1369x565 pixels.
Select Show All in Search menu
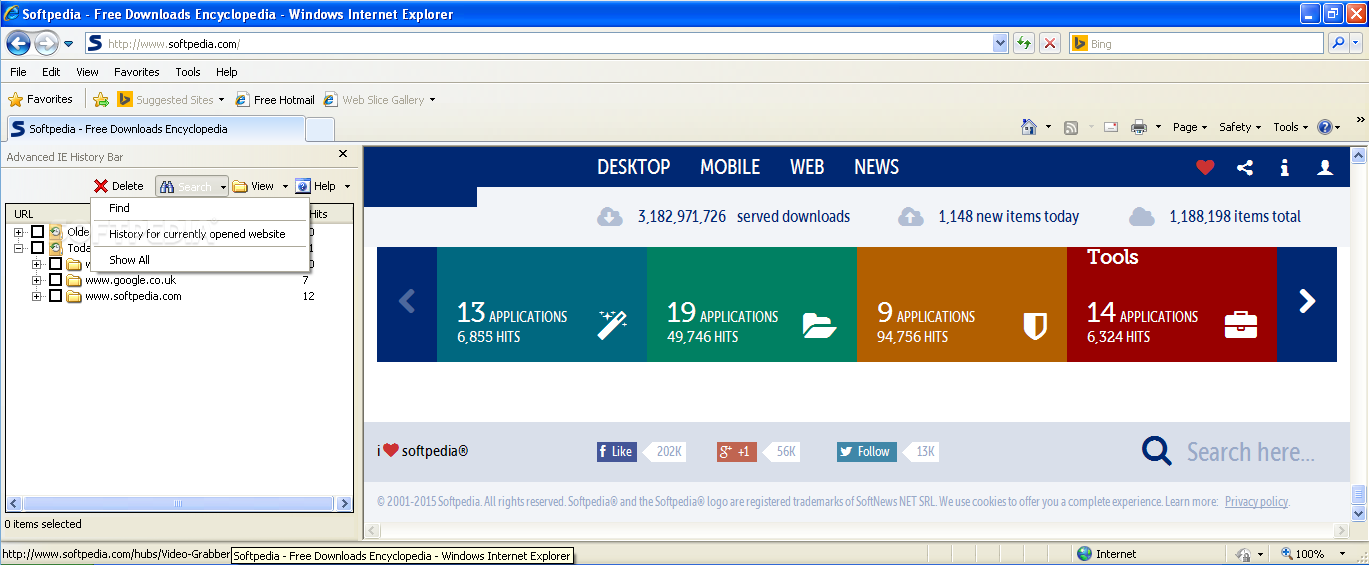click(199, 260)
